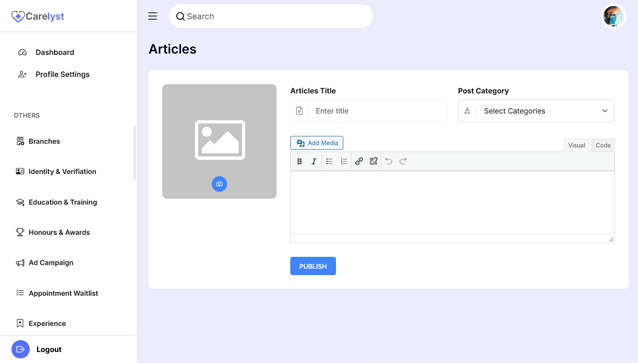Insert a bulleted list
The image size is (638, 363).
(329, 161)
